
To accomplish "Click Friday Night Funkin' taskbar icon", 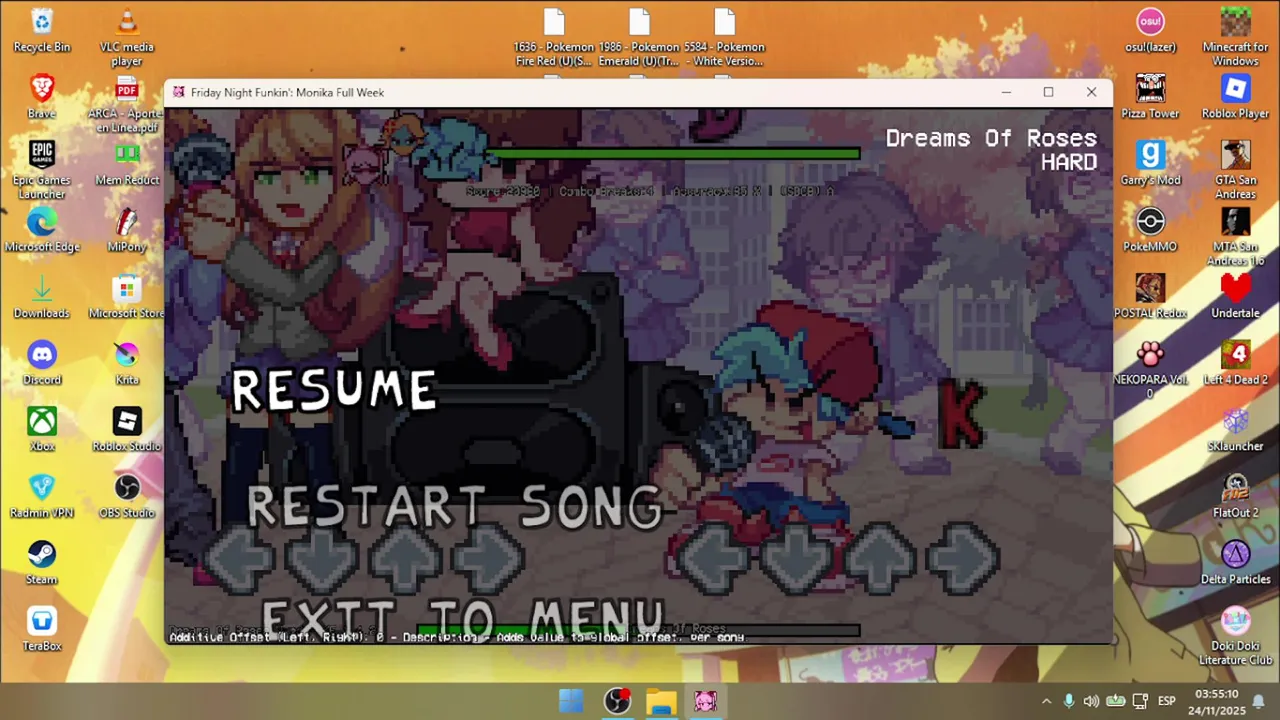I will [x=705, y=701].
